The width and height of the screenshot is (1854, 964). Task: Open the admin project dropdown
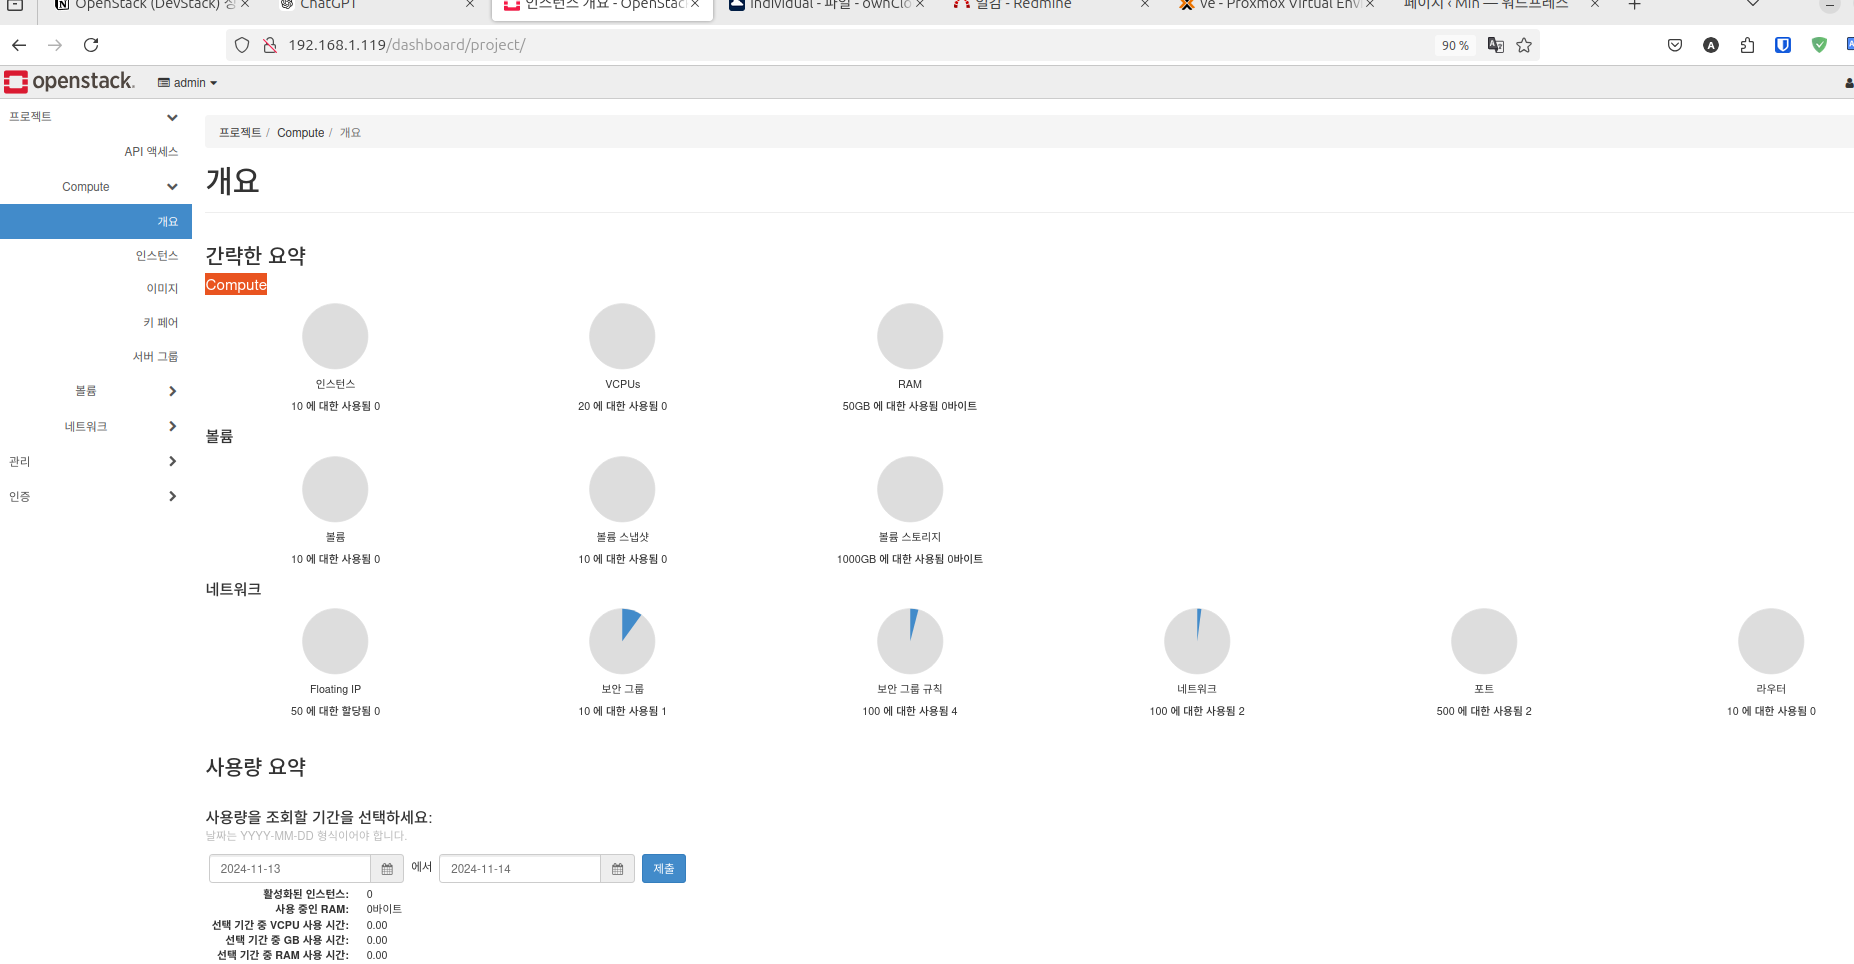tap(188, 83)
